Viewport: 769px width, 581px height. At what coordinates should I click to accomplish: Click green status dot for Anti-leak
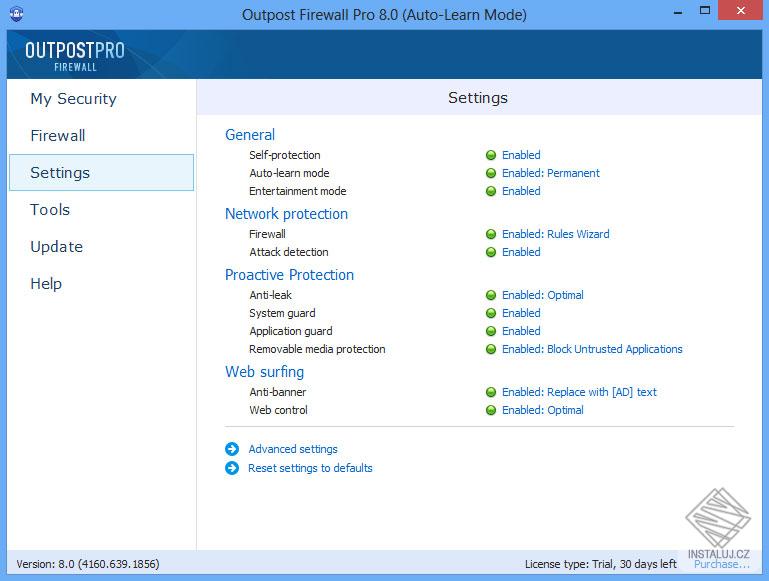[490, 295]
